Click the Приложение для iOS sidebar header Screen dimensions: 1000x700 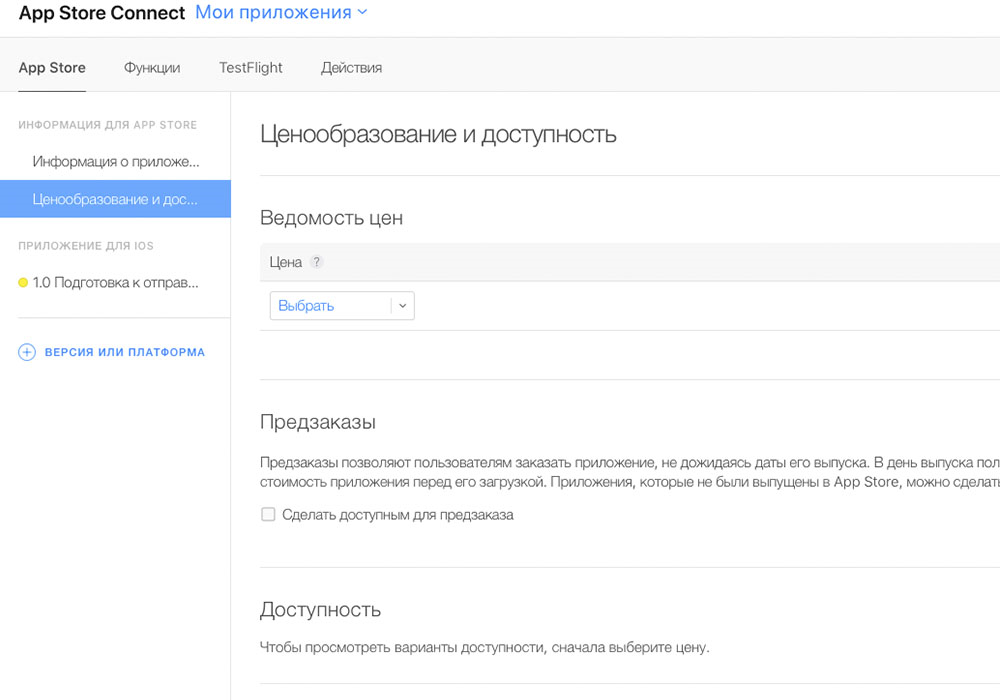click(x=86, y=246)
